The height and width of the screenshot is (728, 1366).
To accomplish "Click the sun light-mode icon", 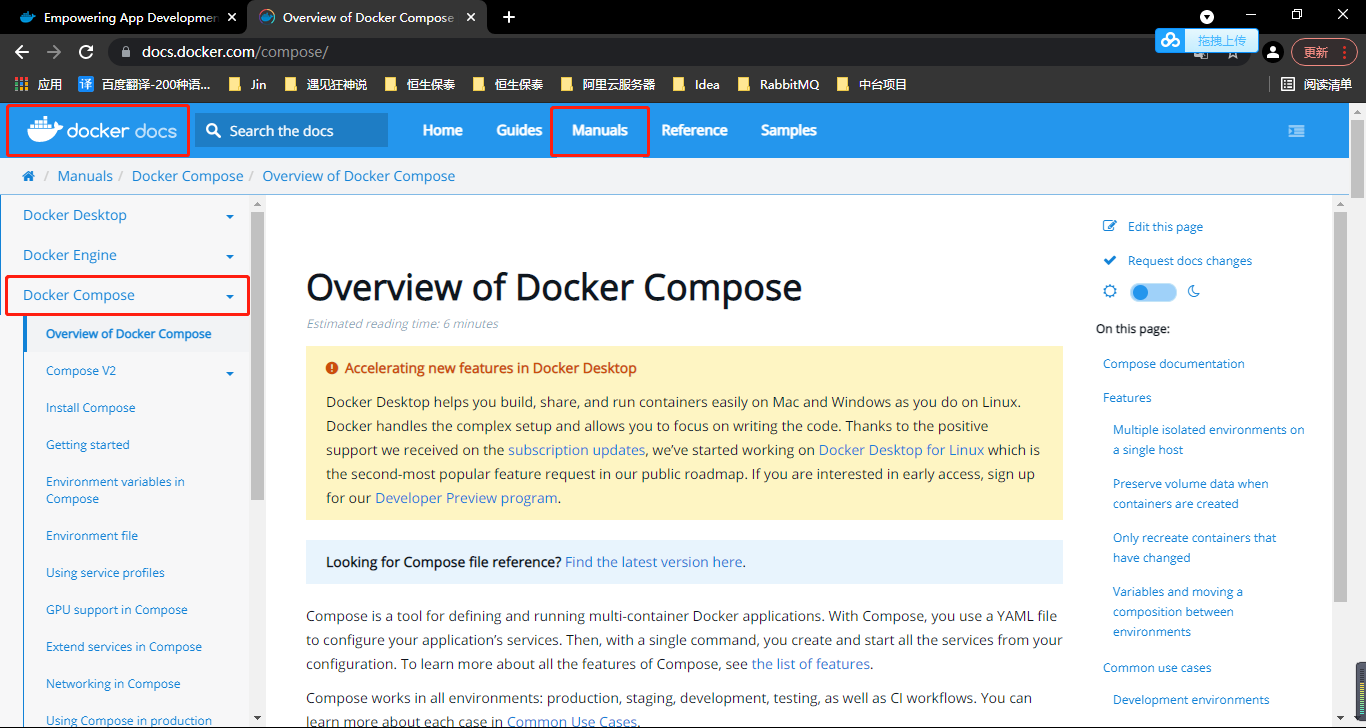I will click(1109, 292).
